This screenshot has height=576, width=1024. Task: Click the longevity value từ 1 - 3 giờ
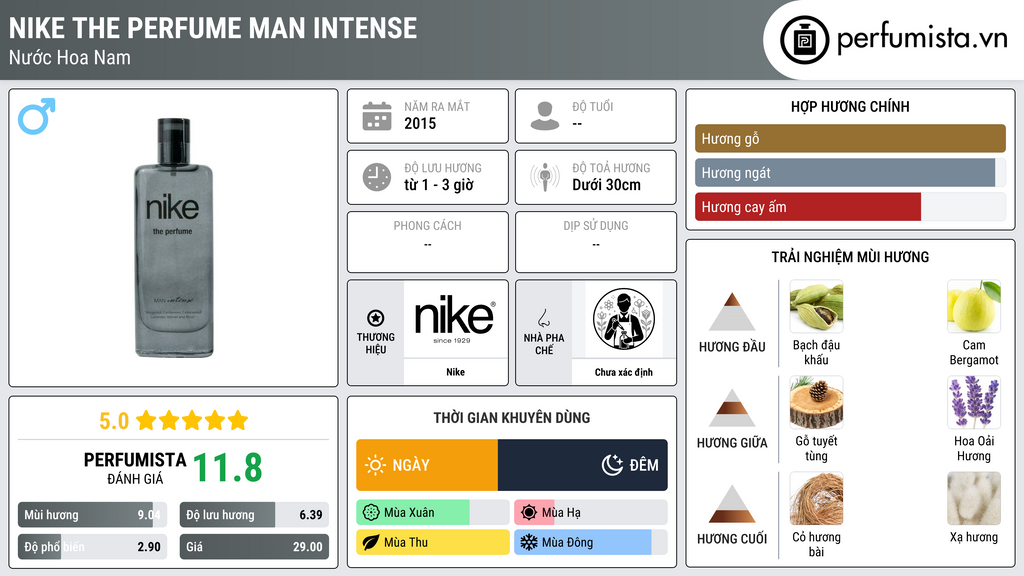439,185
